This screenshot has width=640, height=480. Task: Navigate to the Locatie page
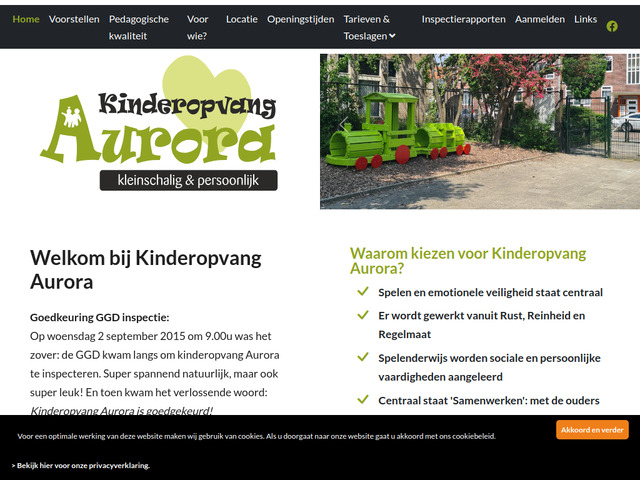(241, 19)
